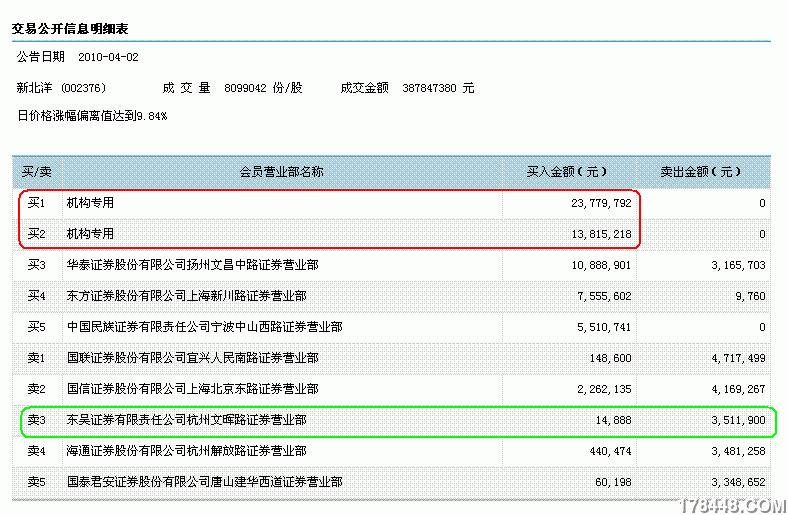The height and width of the screenshot is (515, 788).
Task: Click the 日价格涨幅偏离值达到9.84% line
Action: point(92,116)
